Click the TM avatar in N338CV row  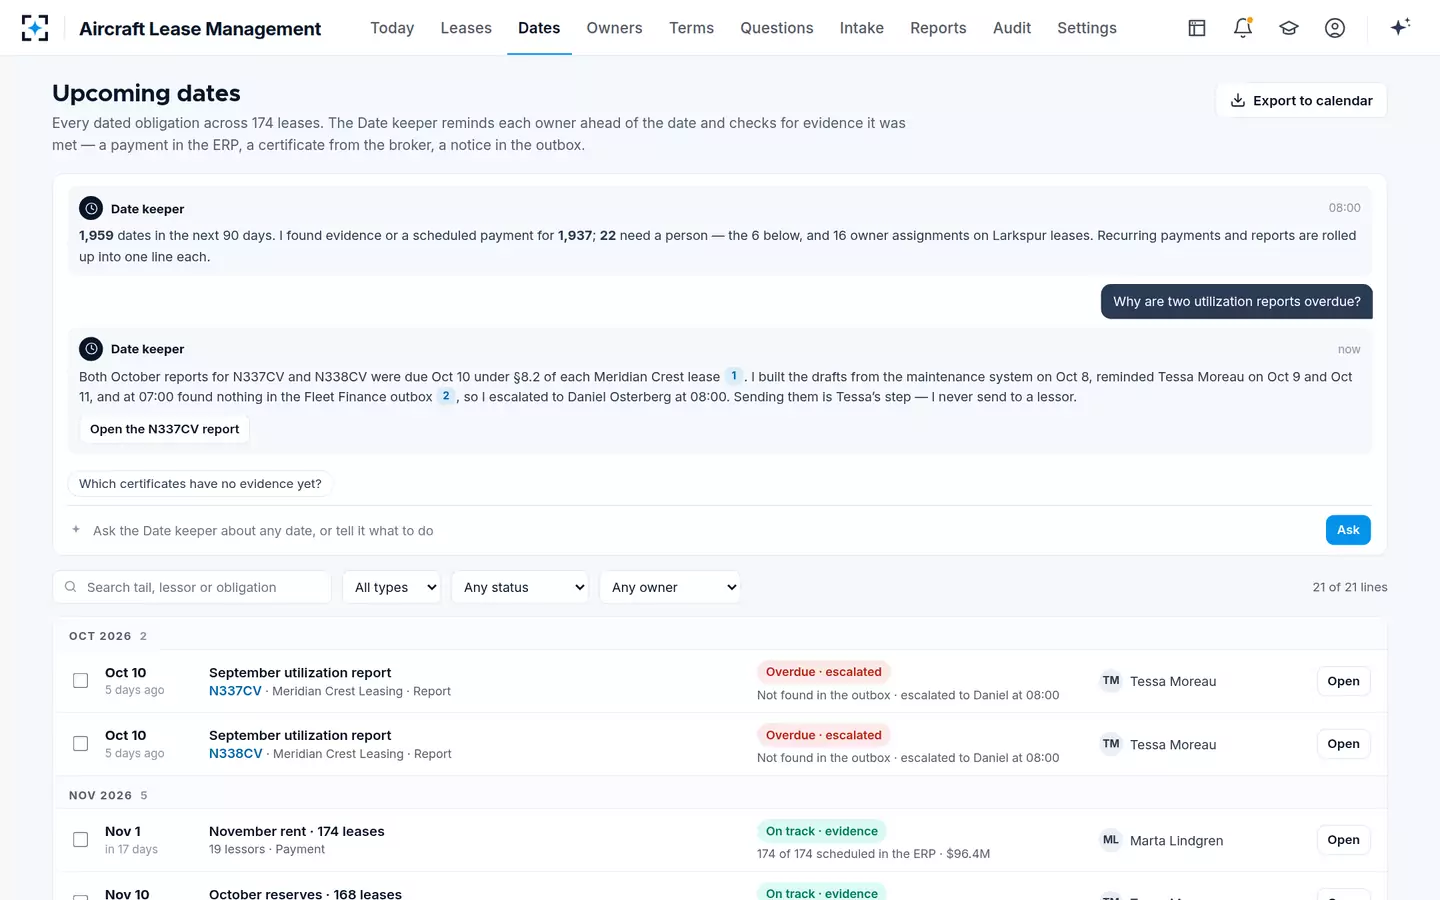click(x=1111, y=744)
